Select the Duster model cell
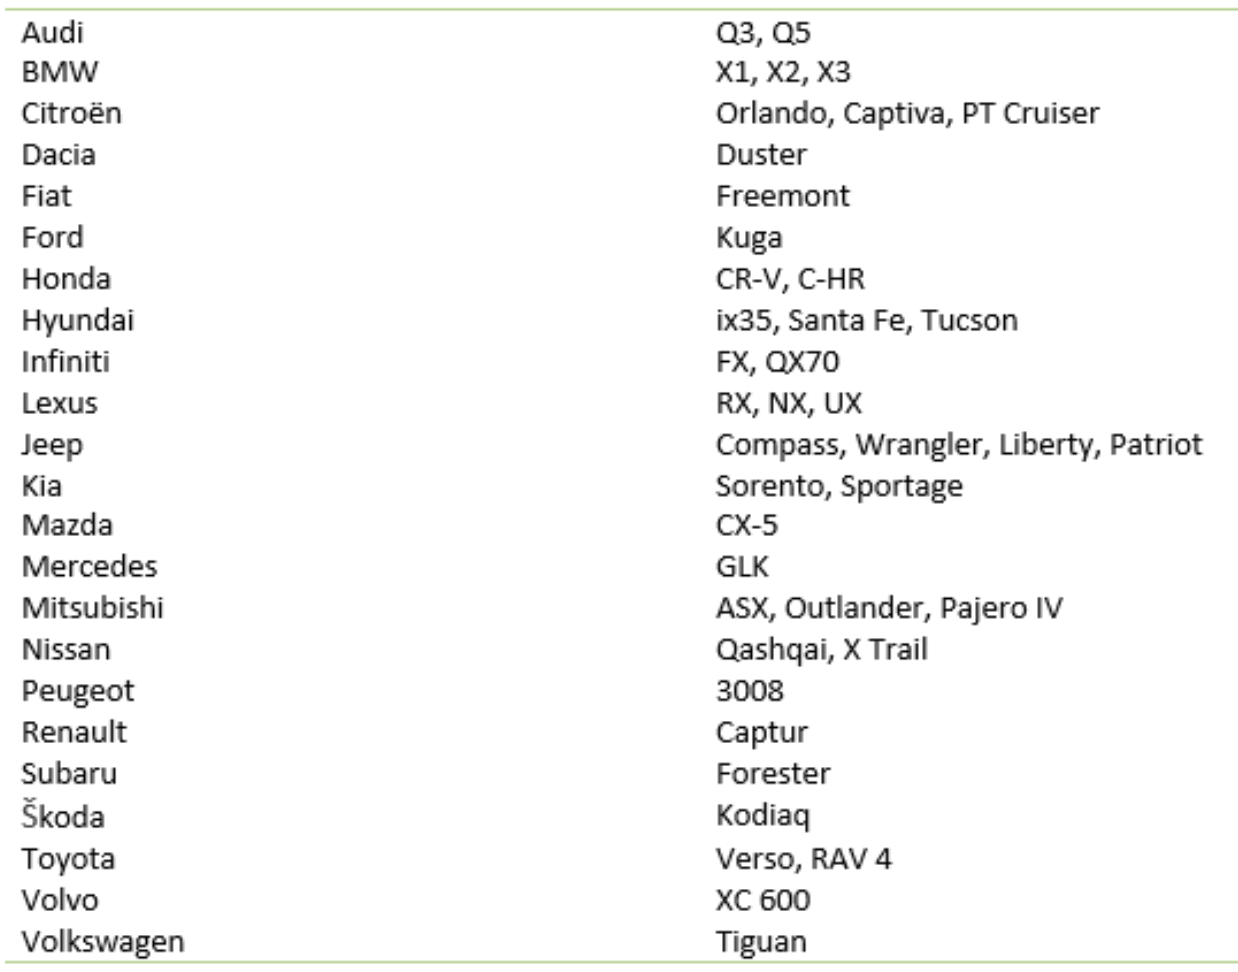Viewport: 1238px width, 972px height. point(761,155)
